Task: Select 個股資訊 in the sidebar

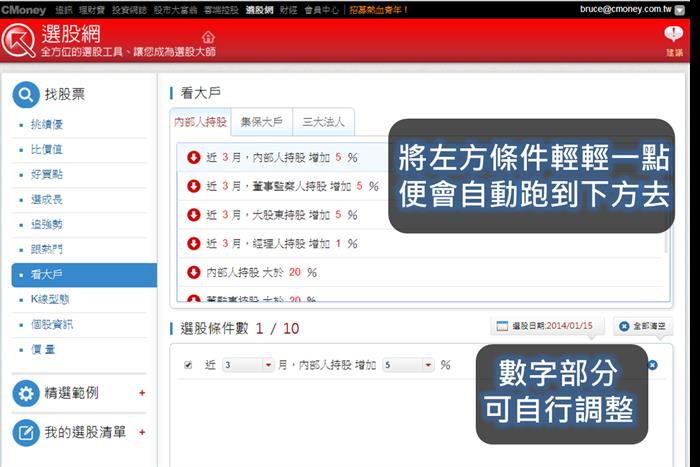Action: 52,325
